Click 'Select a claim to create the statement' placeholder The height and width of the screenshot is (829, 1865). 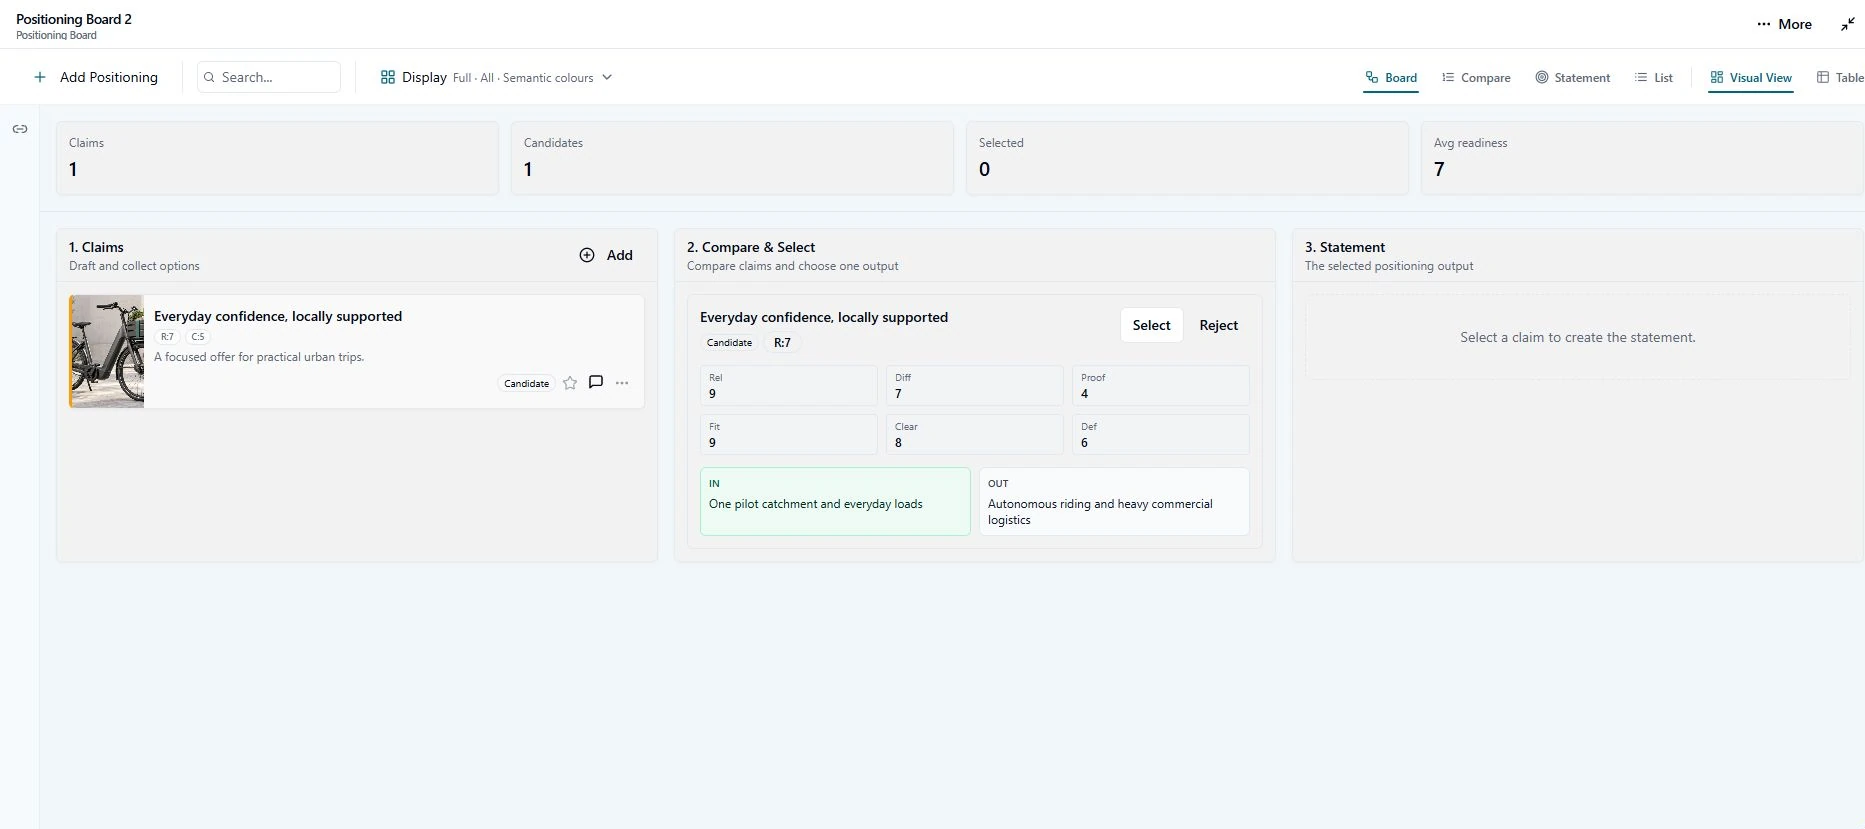(x=1577, y=337)
